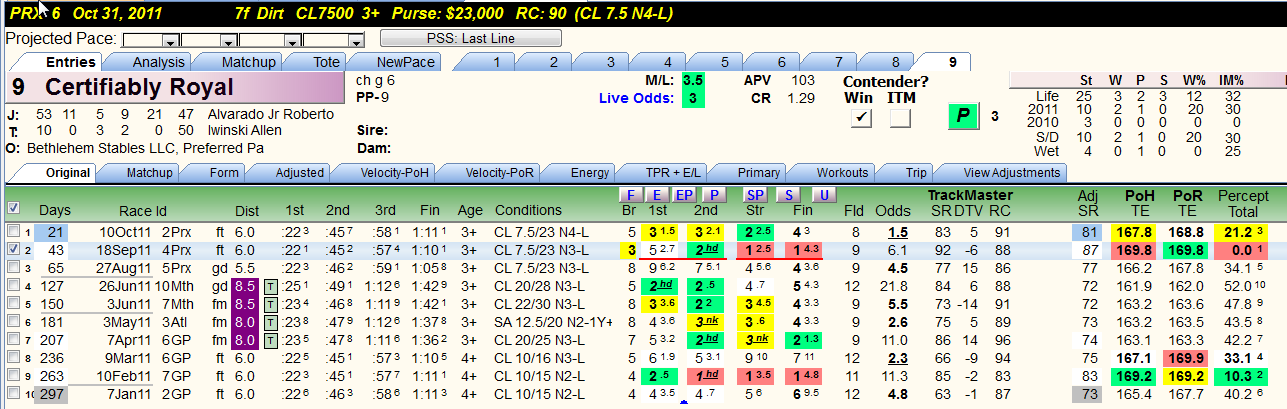Click the Conditions column header
The height and width of the screenshot is (409, 1287).
tap(528, 210)
